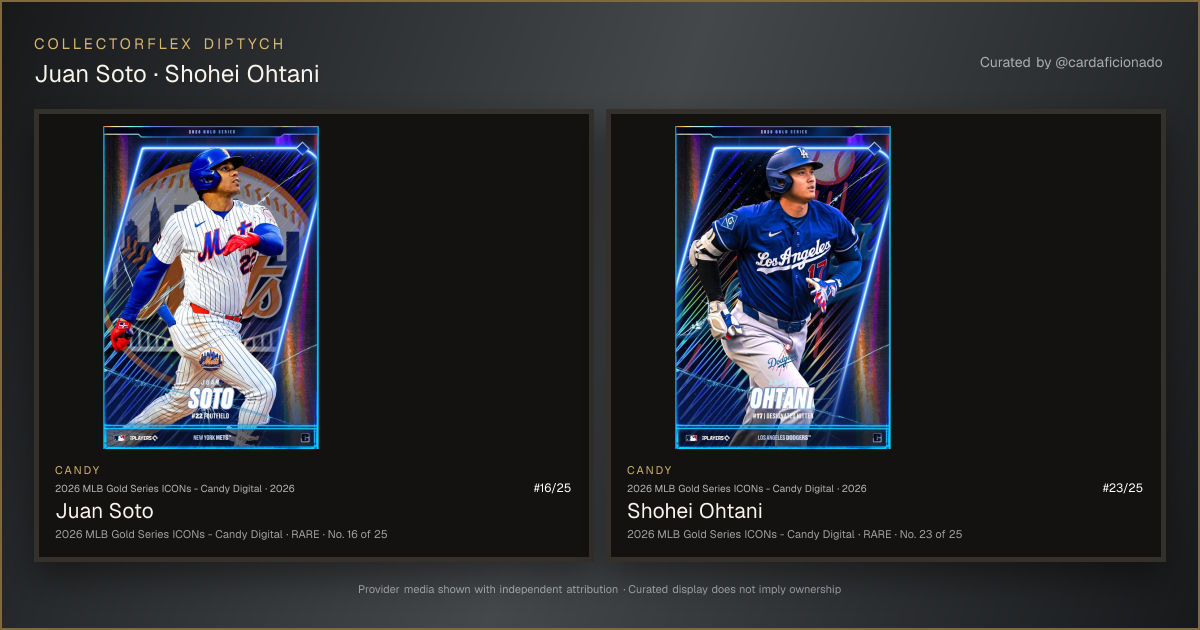The height and width of the screenshot is (630, 1200).
Task: Click 'Curated by @cardaficionado' credit
Action: pos(1071,62)
